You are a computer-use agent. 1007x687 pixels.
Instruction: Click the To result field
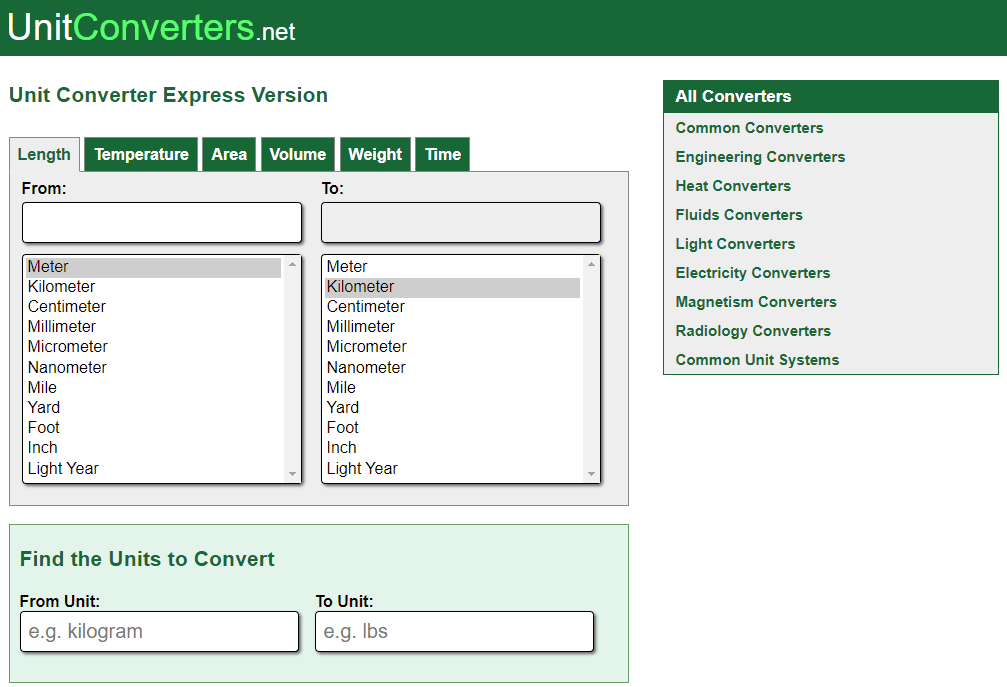pyautogui.click(x=461, y=223)
